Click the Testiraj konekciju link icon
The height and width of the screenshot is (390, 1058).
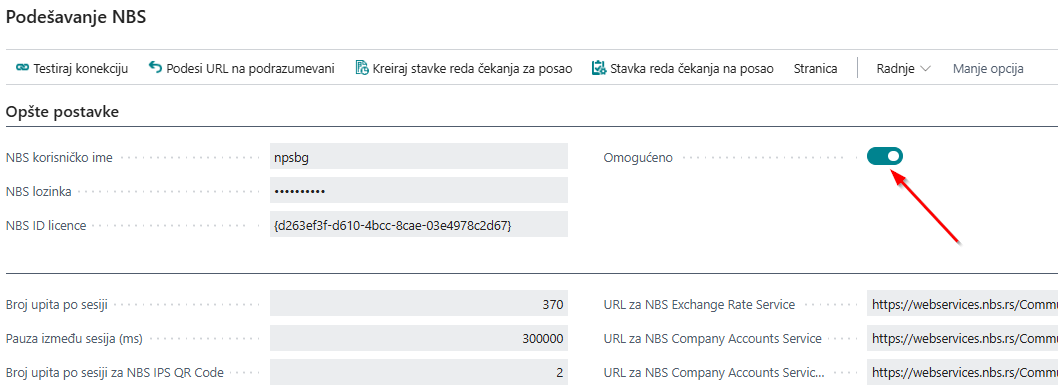[x=22, y=68]
